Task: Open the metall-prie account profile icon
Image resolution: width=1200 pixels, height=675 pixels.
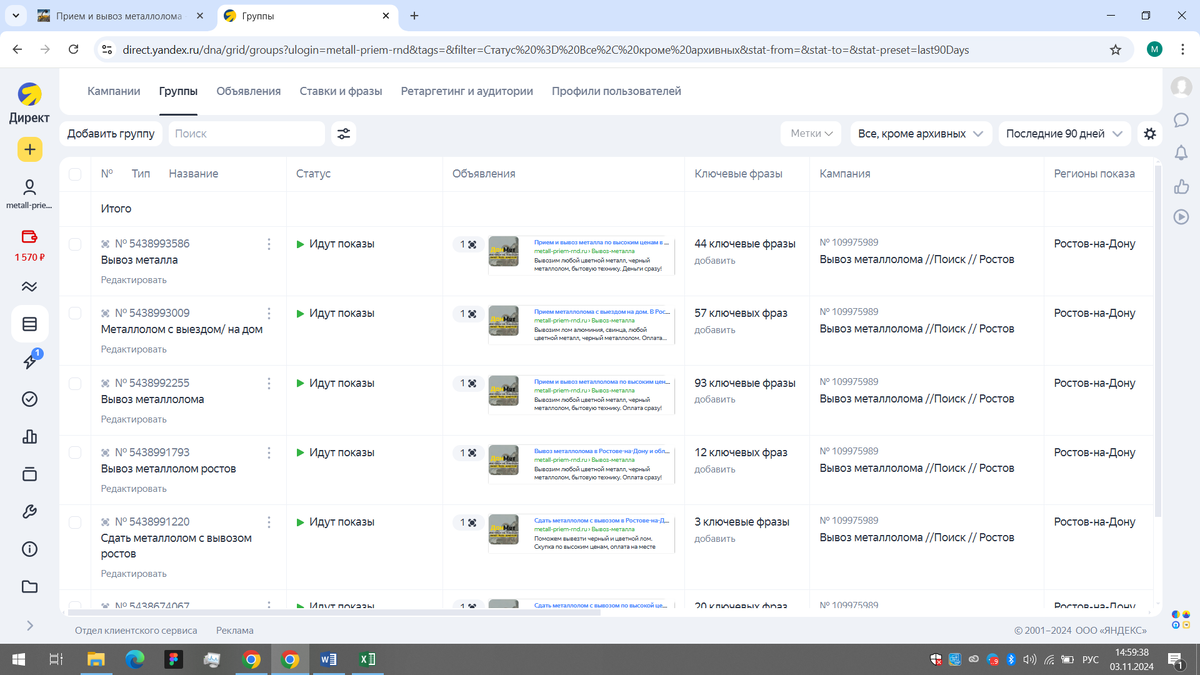Action: click(29, 187)
